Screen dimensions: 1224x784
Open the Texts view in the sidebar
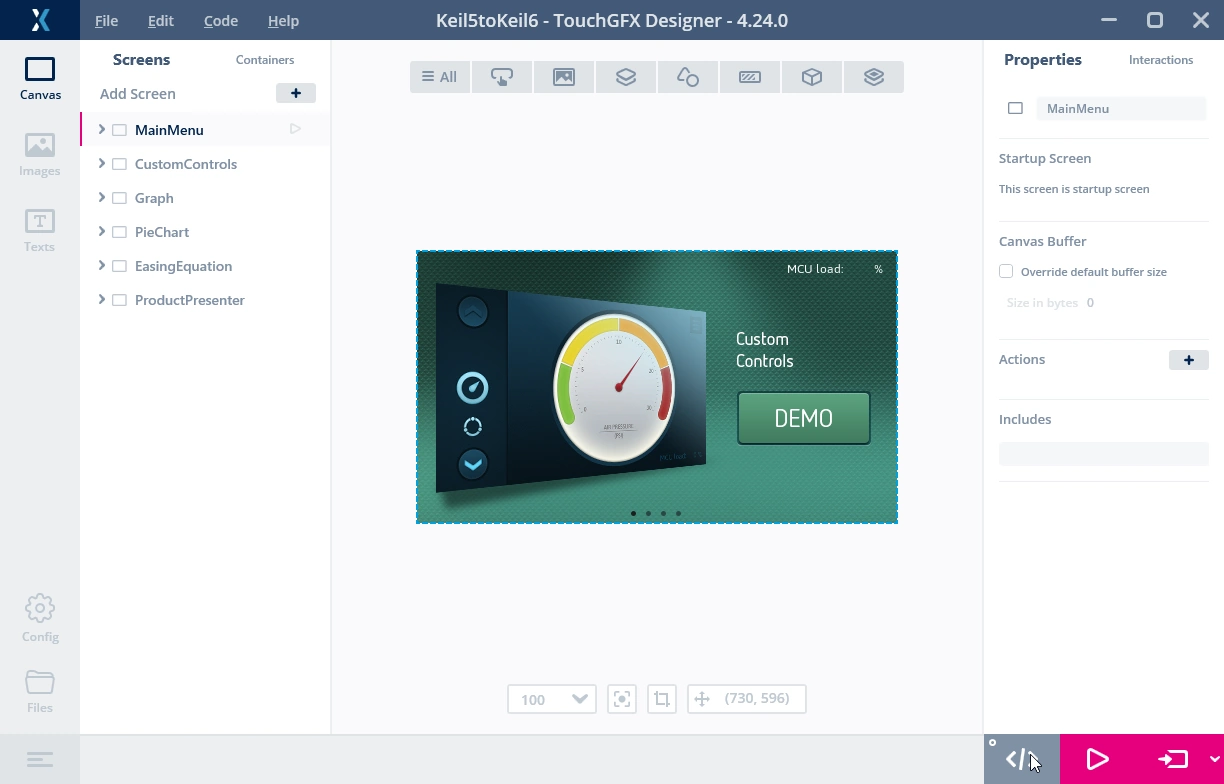pyautogui.click(x=40, y=230)
